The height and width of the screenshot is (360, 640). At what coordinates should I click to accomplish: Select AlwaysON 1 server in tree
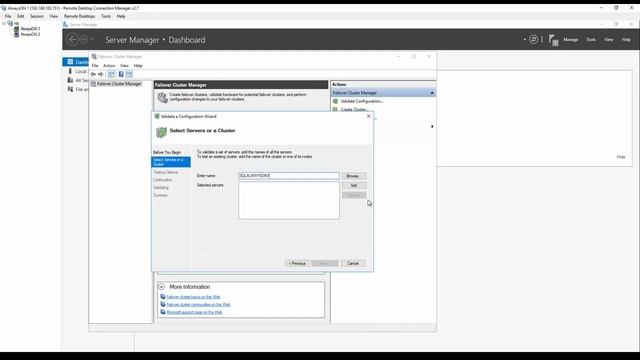pos(30,29)
